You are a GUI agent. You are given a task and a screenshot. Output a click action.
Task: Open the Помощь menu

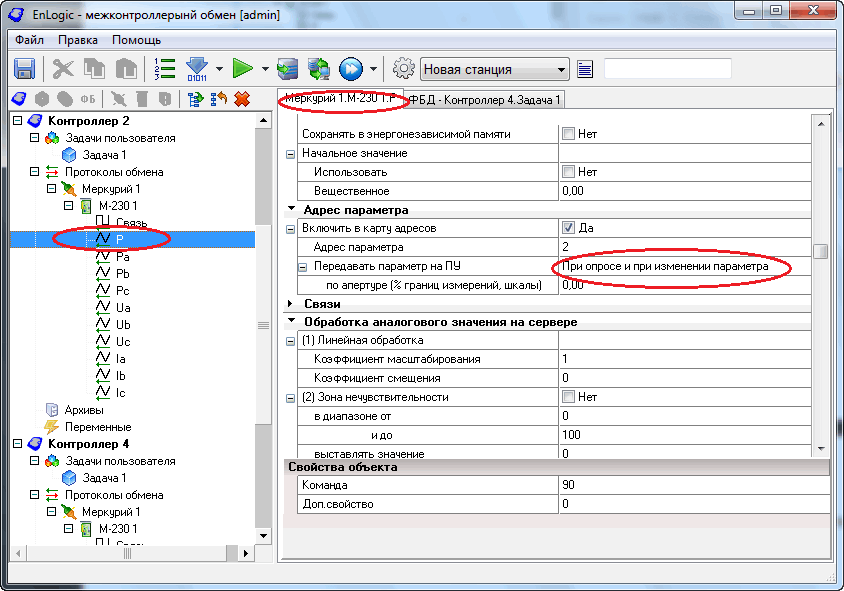[136, 40]
